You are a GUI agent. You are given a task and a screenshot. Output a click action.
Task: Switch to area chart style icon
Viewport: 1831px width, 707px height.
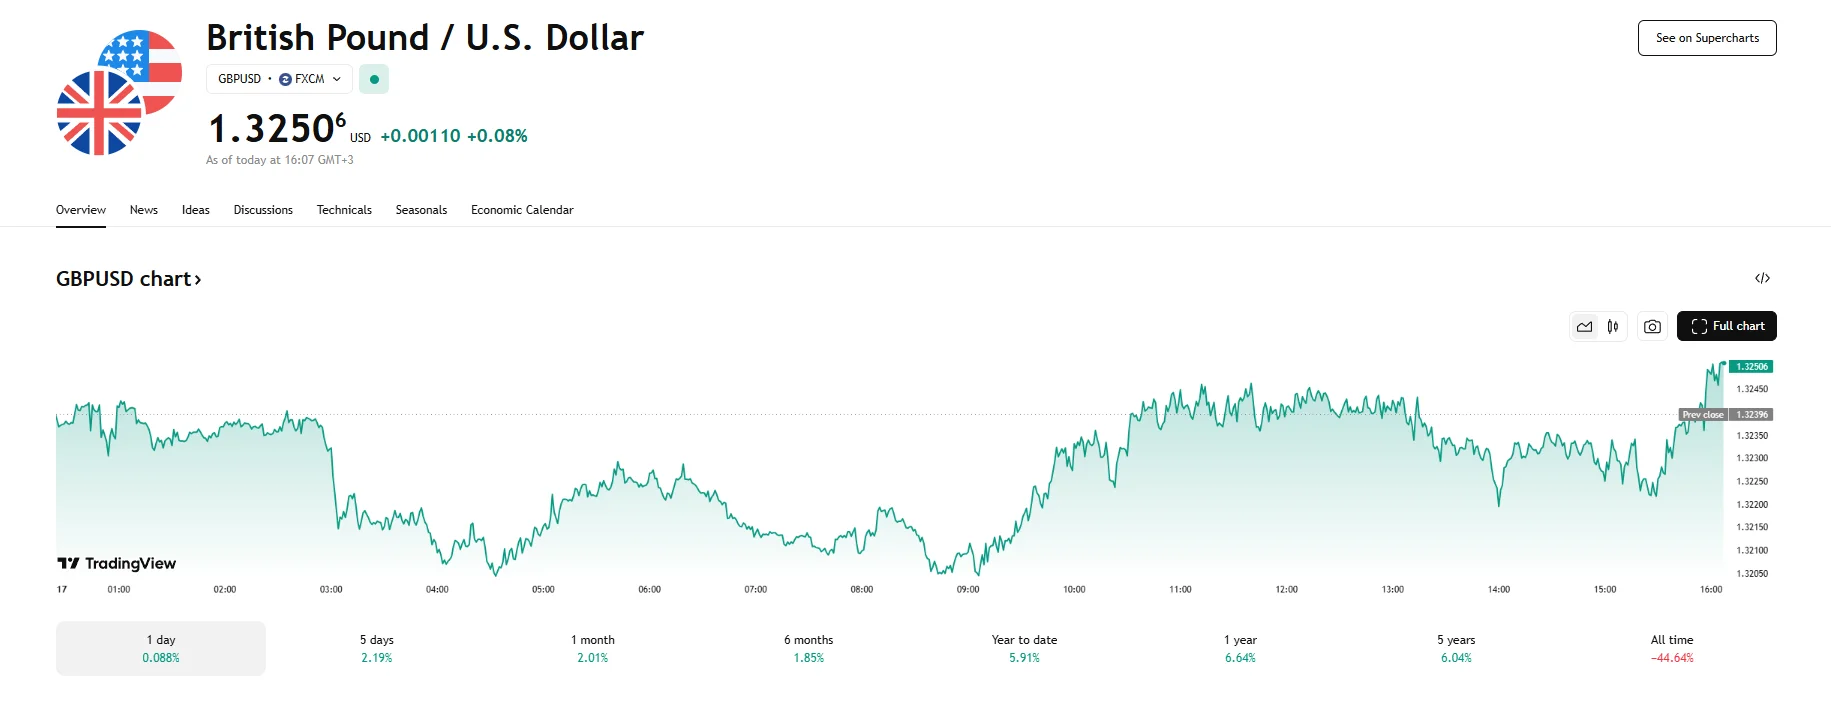click(1585, 327)
